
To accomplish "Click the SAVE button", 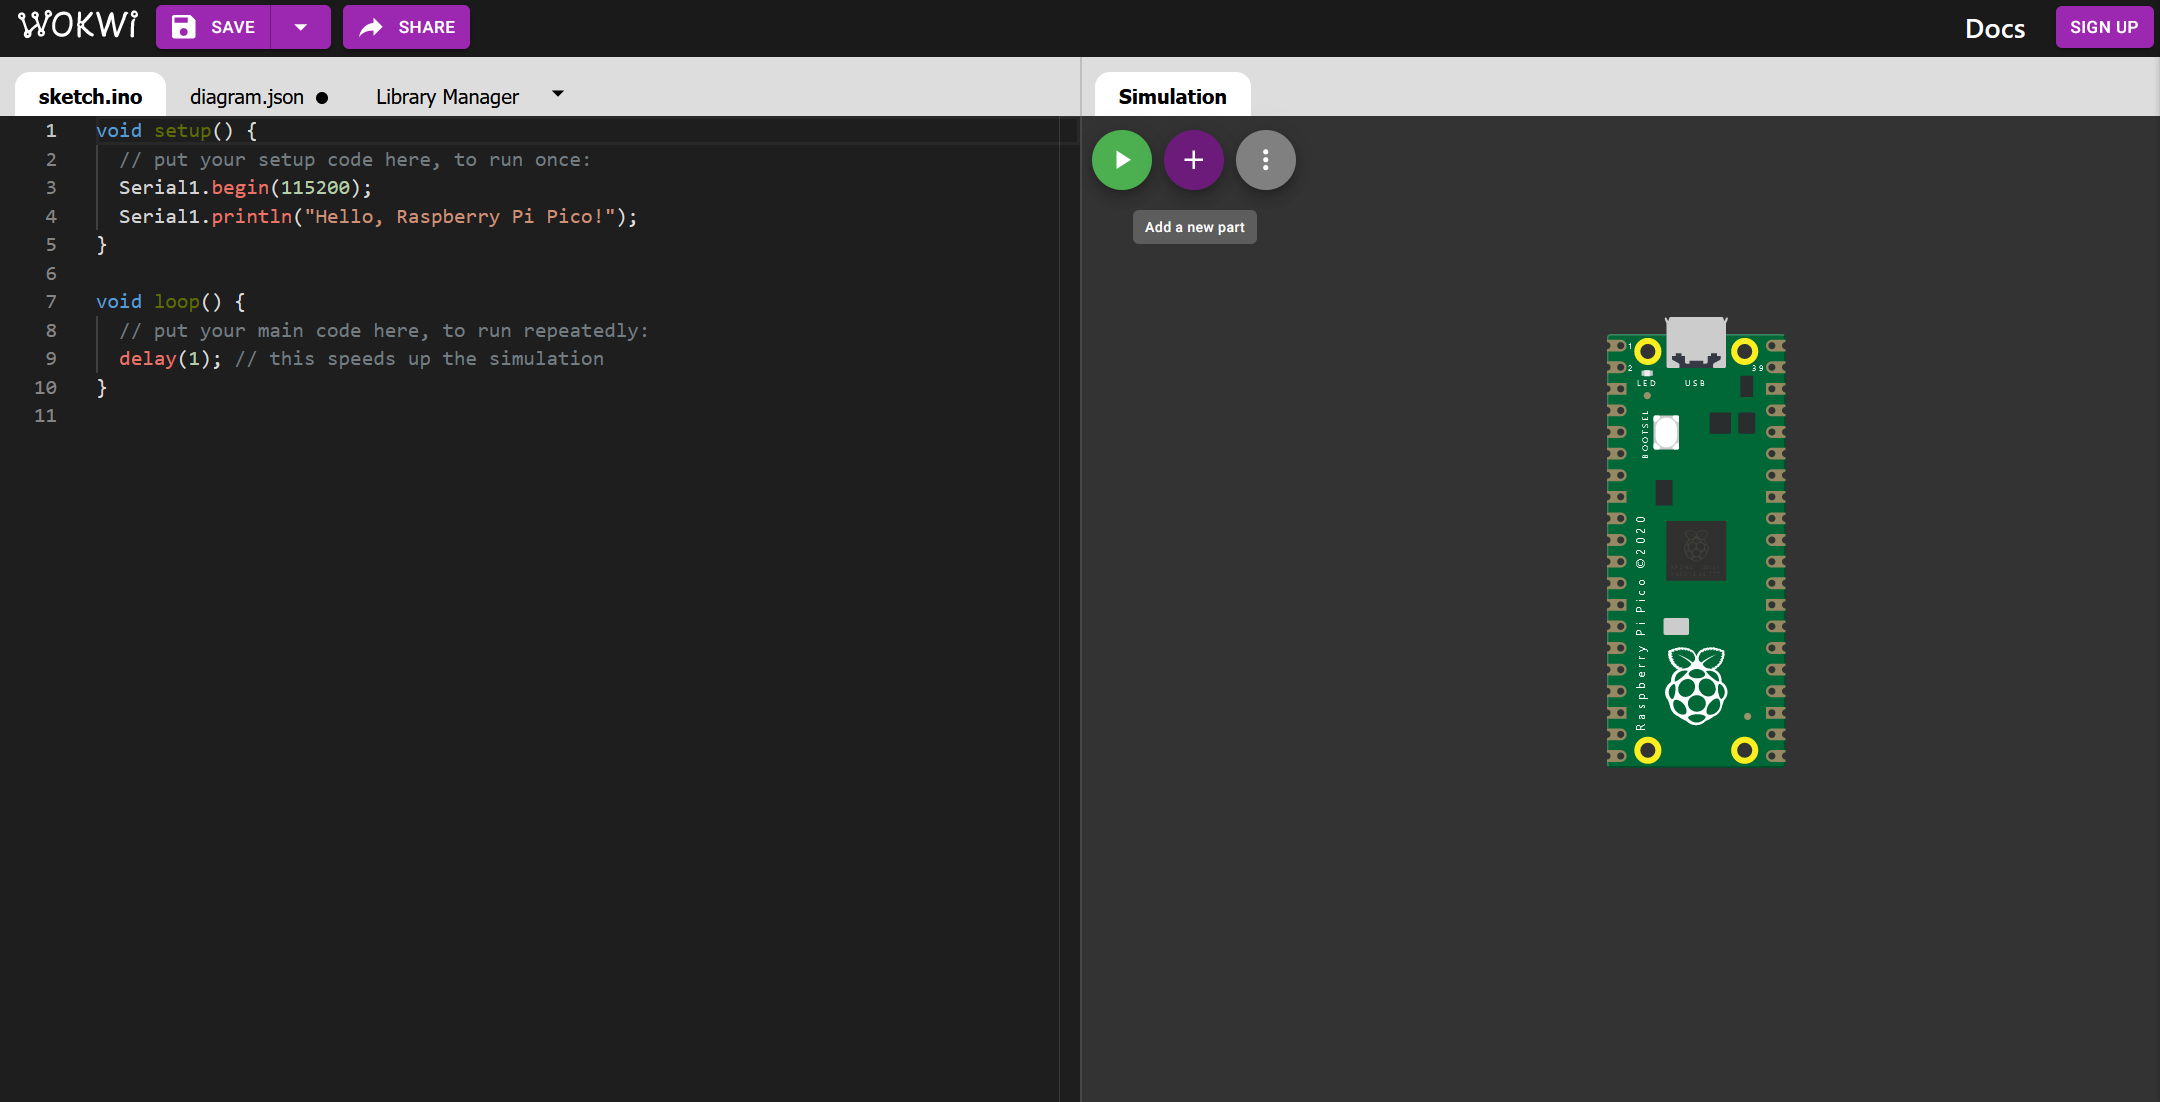I will point(213,27).
